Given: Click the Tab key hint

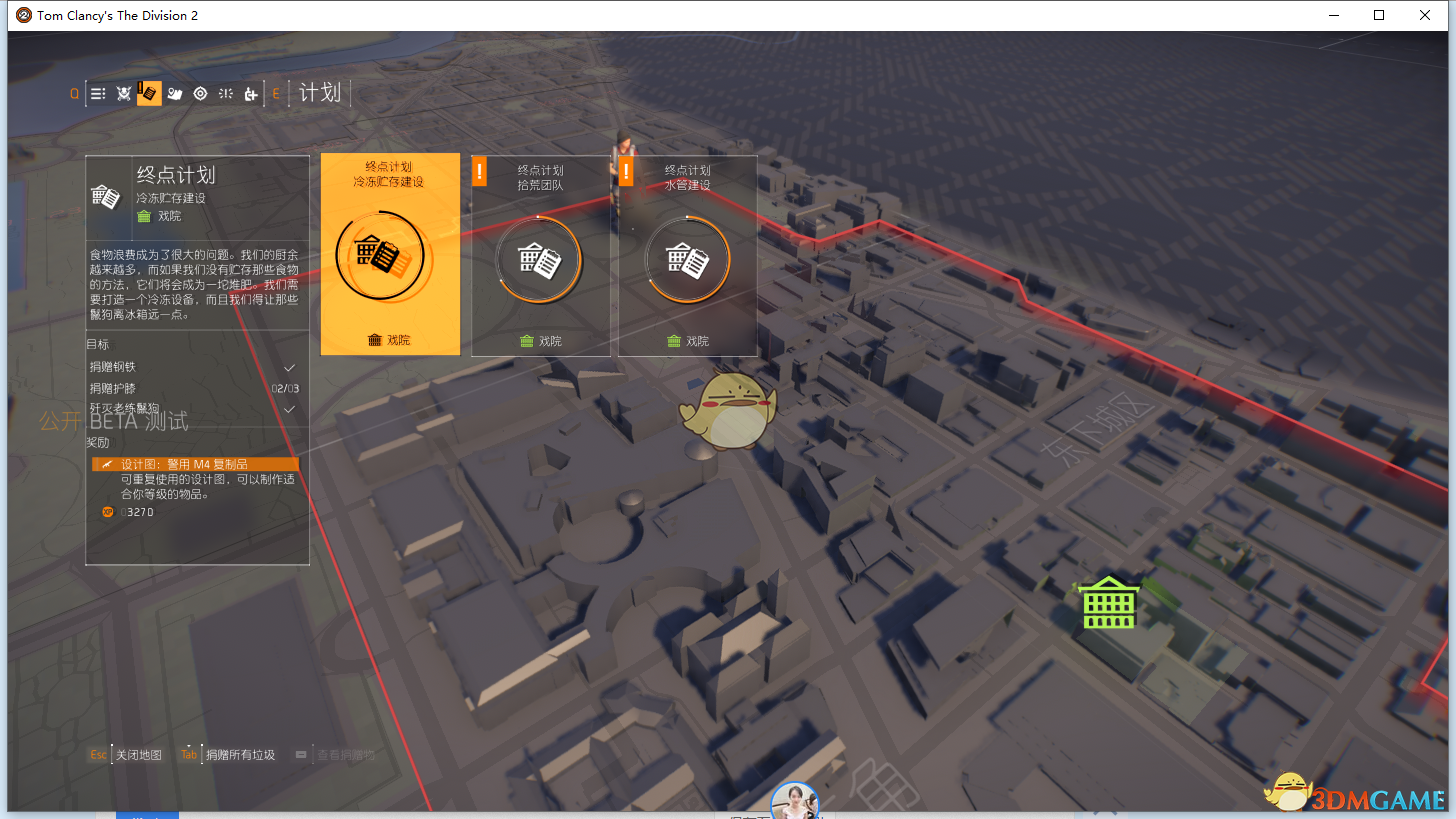Looking at the screenshot, I should 189,755.
